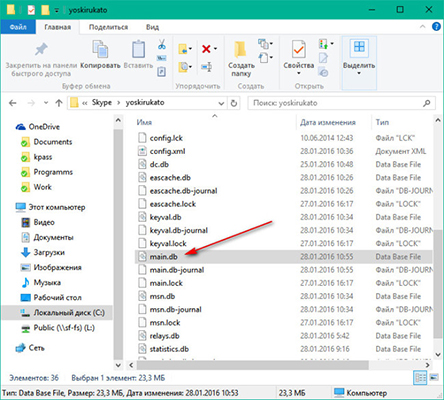Open the blue help question mark
The height and width of the screenshot is (400, 444).
tap(436, 27)
